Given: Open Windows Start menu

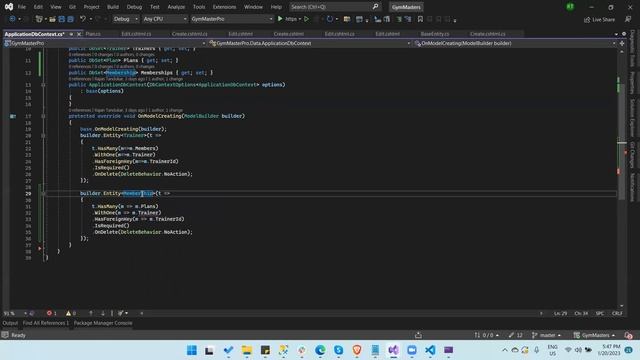Looking at the screenshot, I should pyautogui.click(x=191, y=350).
